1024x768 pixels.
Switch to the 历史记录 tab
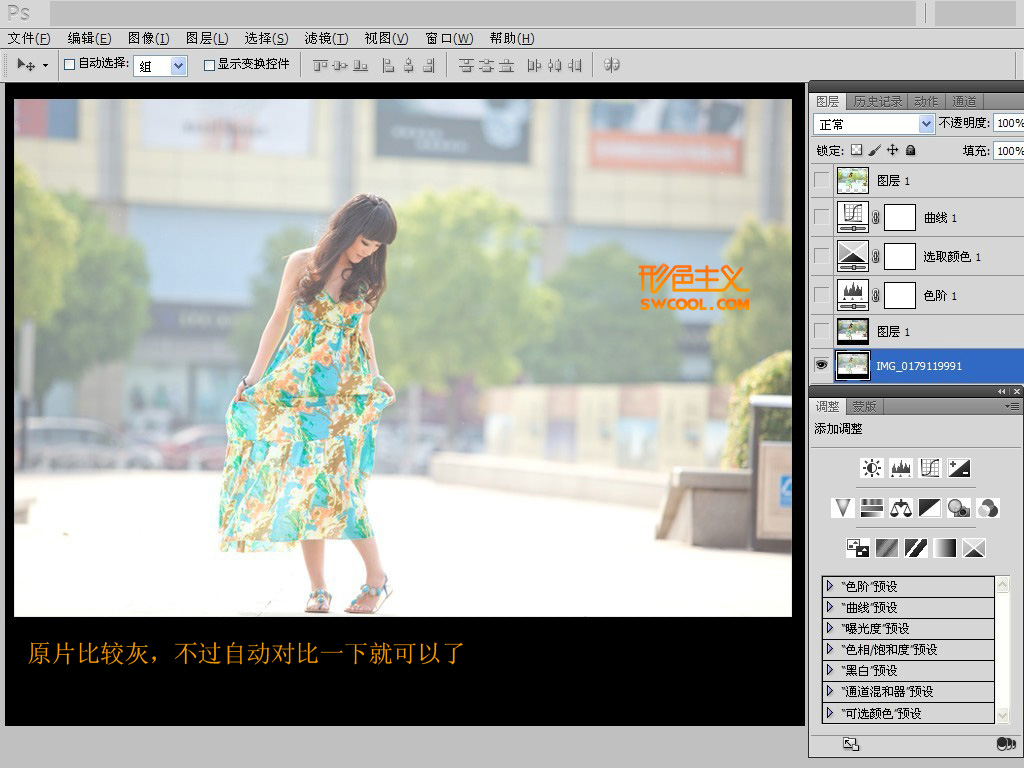(877, 101)
